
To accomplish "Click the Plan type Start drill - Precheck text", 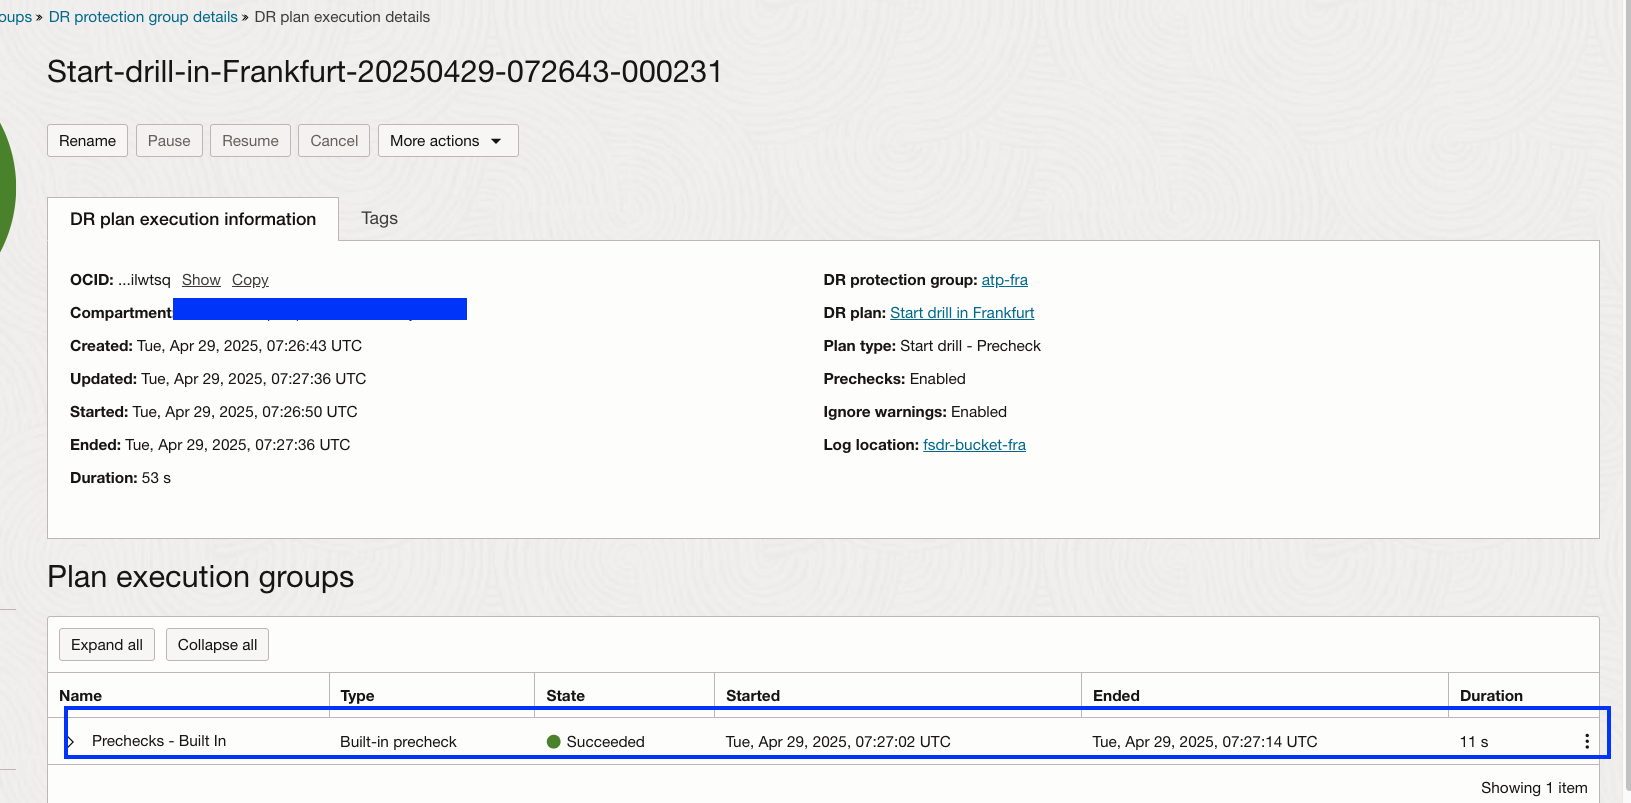I will (x=970, y=346).
